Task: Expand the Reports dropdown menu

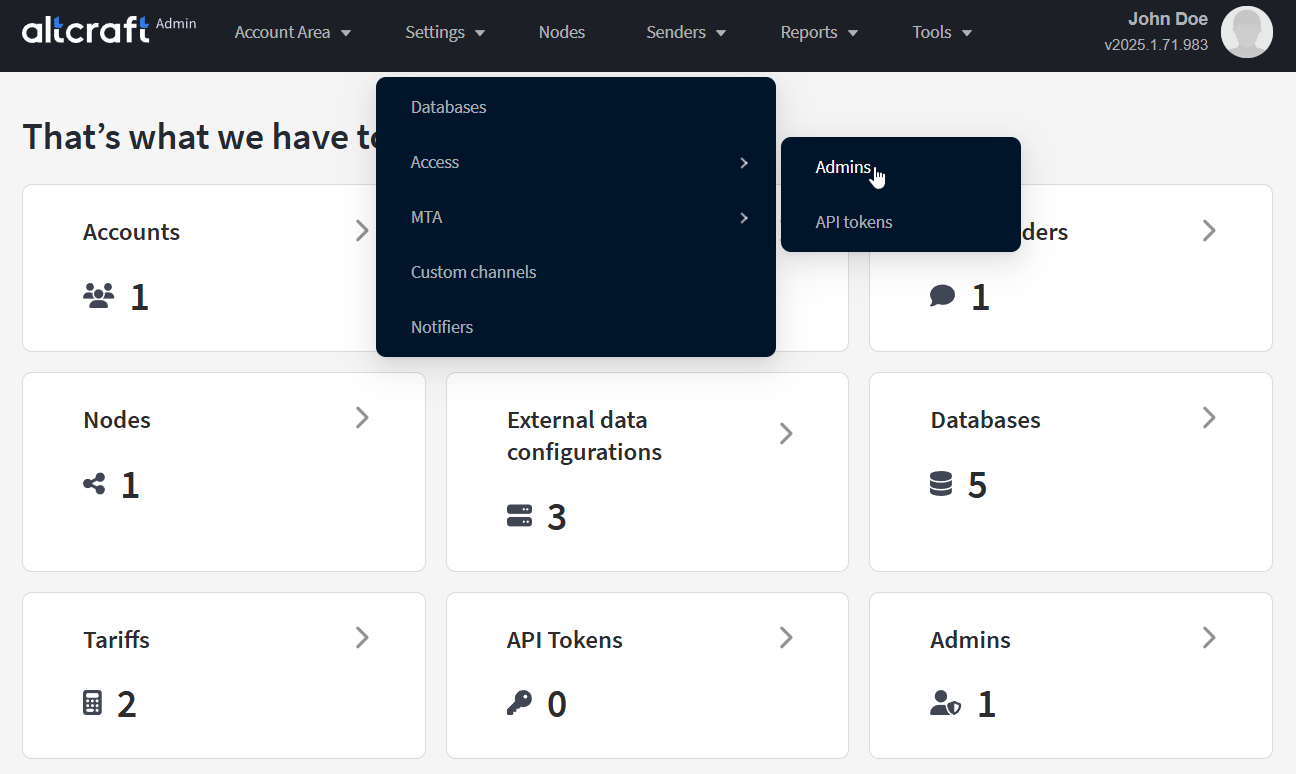Action: click(x=818, y=32)
